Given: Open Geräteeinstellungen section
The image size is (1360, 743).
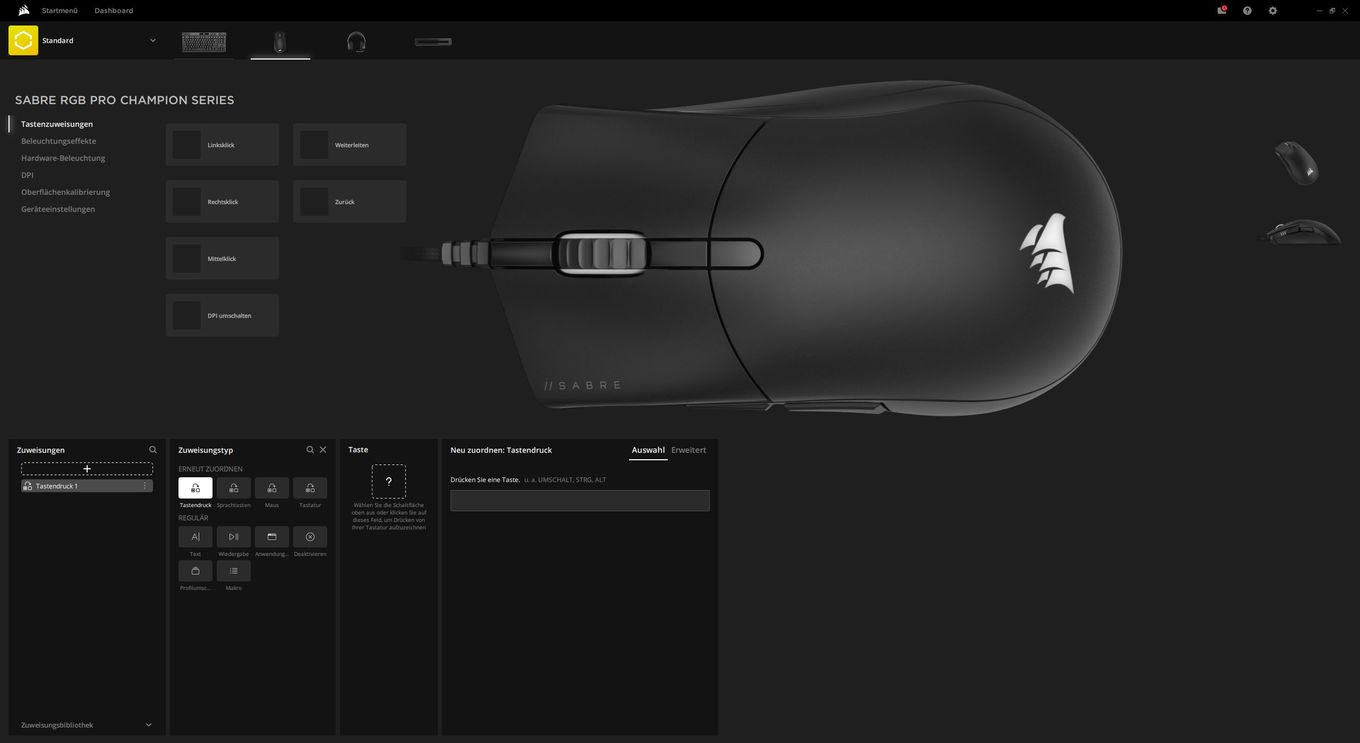Looking at the screenshot, I should 58,209.
